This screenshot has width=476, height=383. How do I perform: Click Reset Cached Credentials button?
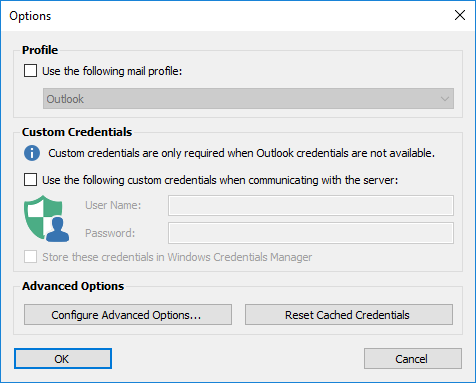(x=349, y=314)
